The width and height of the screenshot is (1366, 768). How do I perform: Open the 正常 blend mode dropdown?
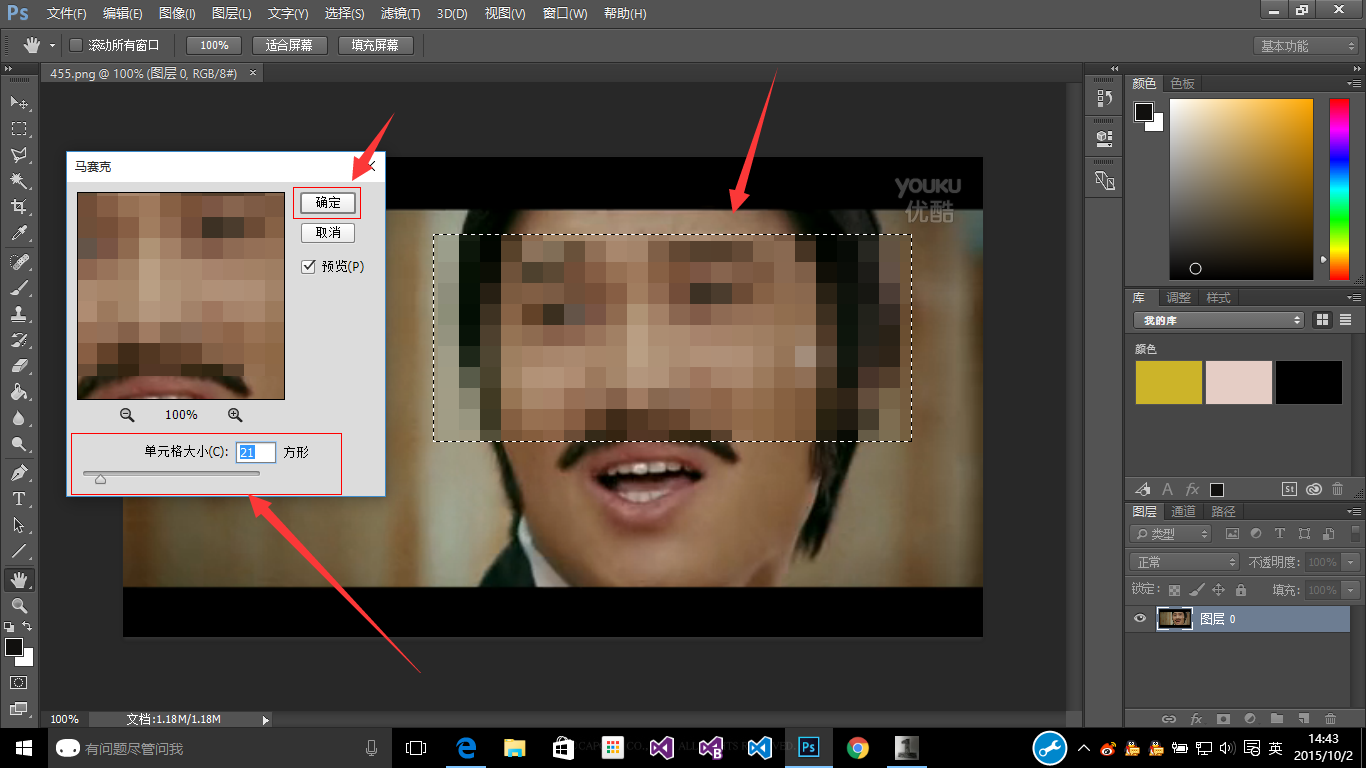[x=1184, y=562]
